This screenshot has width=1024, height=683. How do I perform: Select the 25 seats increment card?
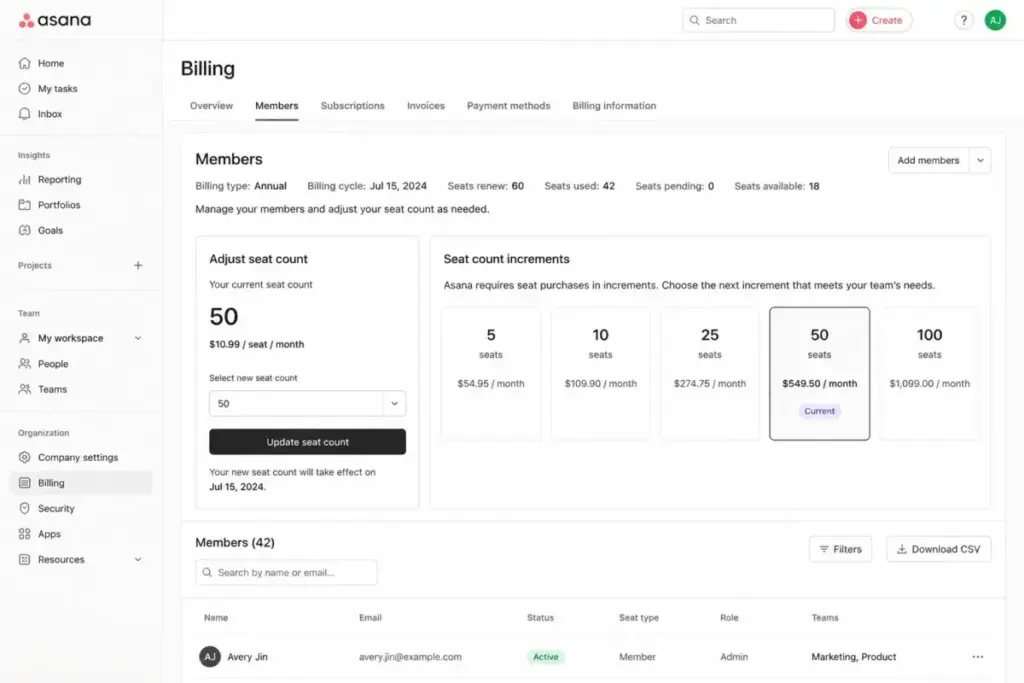click(x=710, y=373)
